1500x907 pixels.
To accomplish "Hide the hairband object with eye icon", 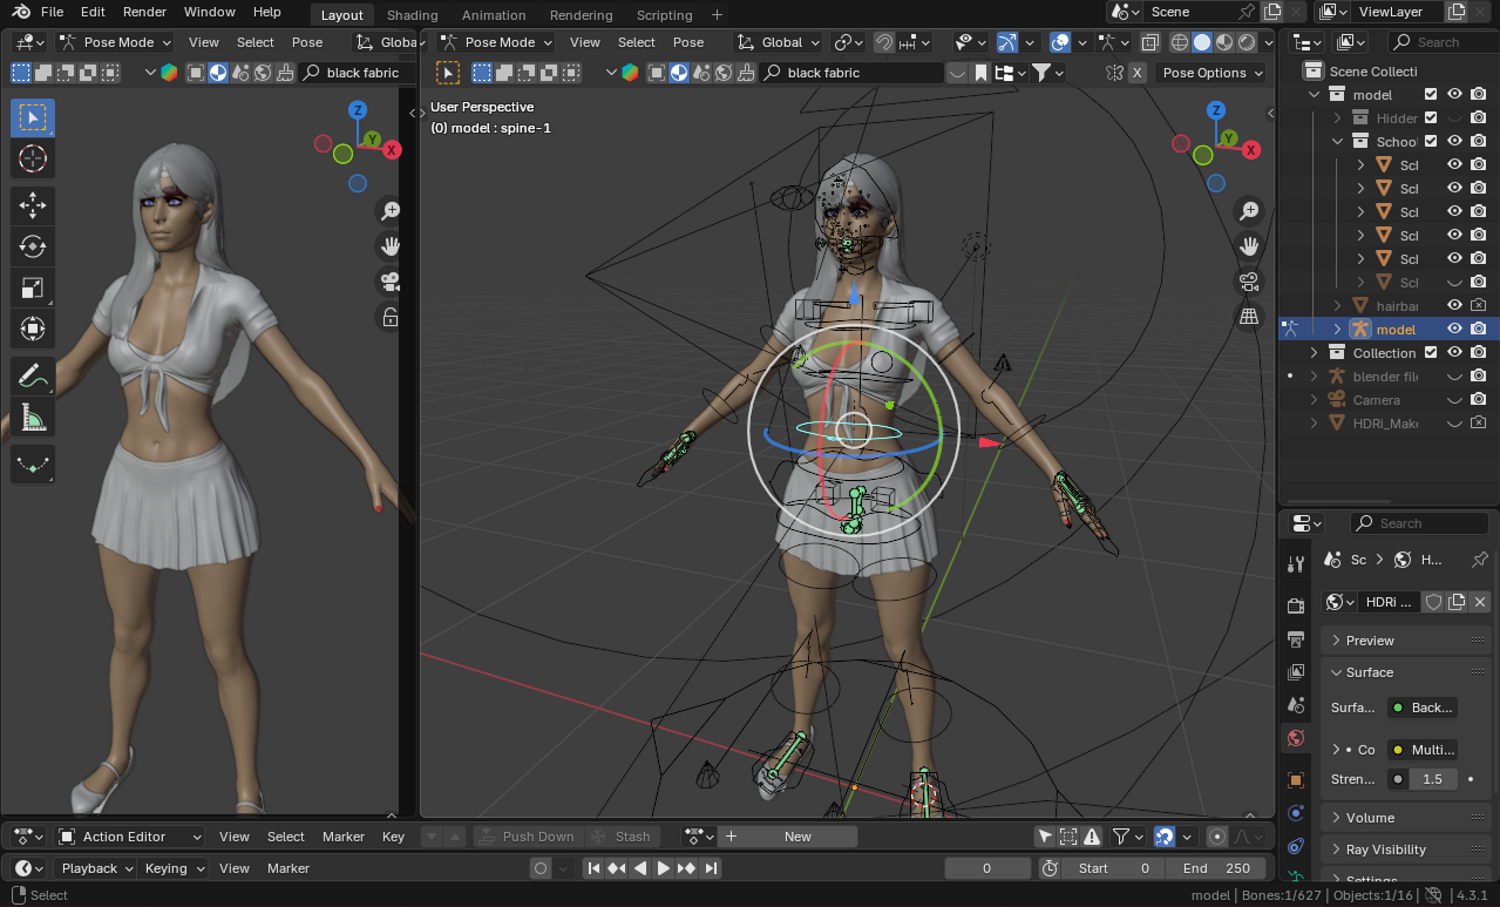I will [1455, 305].
